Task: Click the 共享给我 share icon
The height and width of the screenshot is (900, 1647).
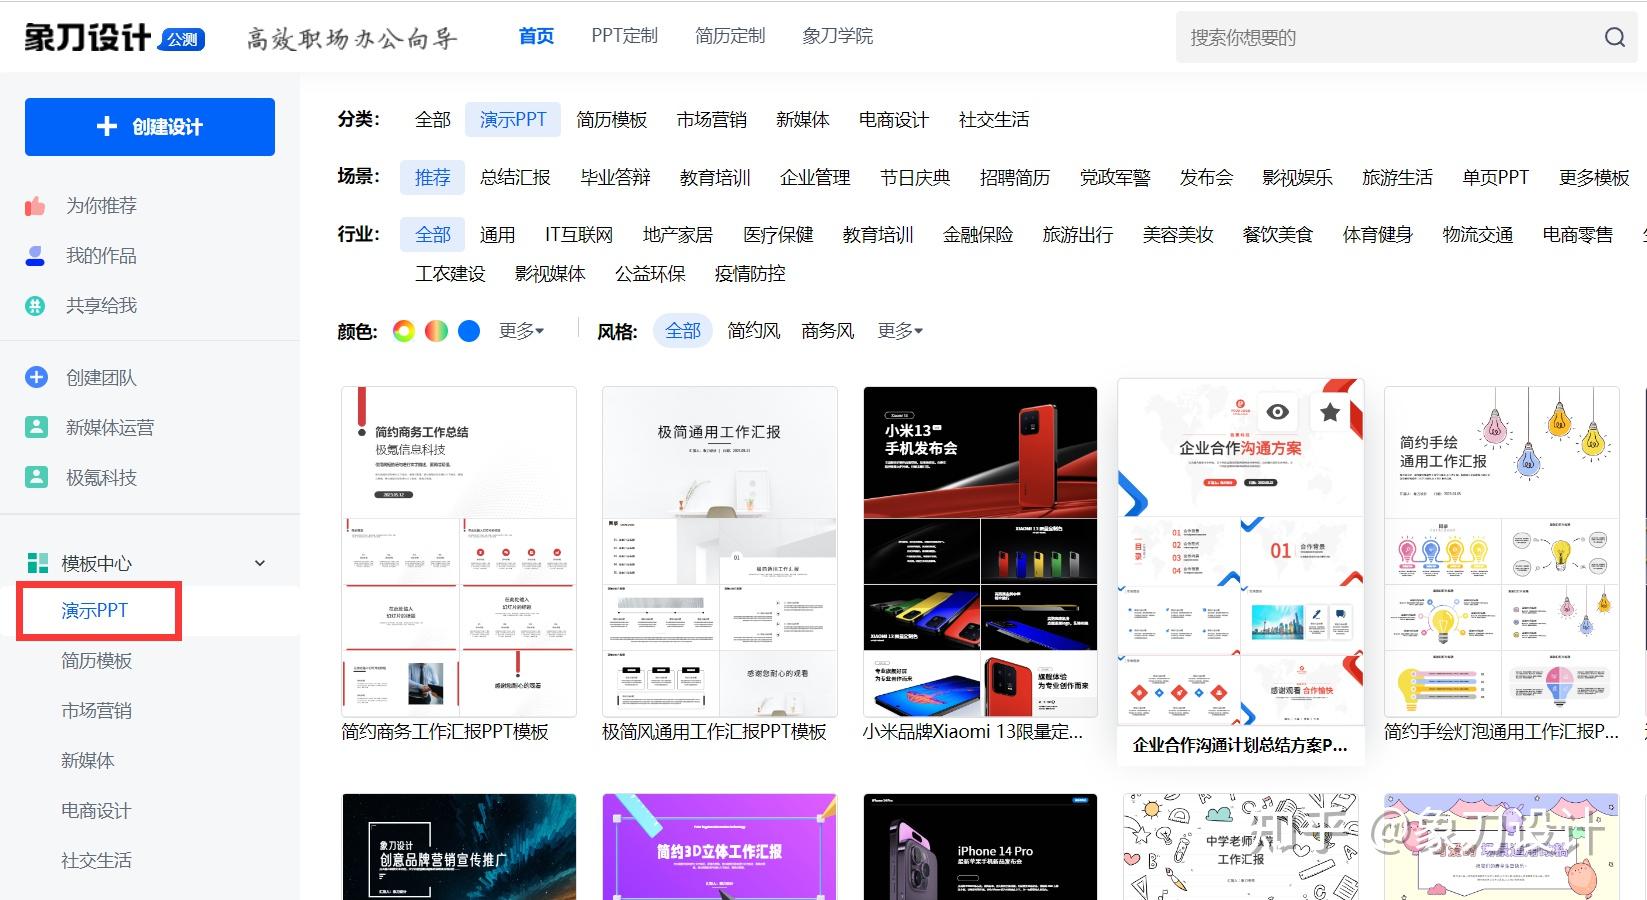Action: pyautogui.click(x=35, y=306)
